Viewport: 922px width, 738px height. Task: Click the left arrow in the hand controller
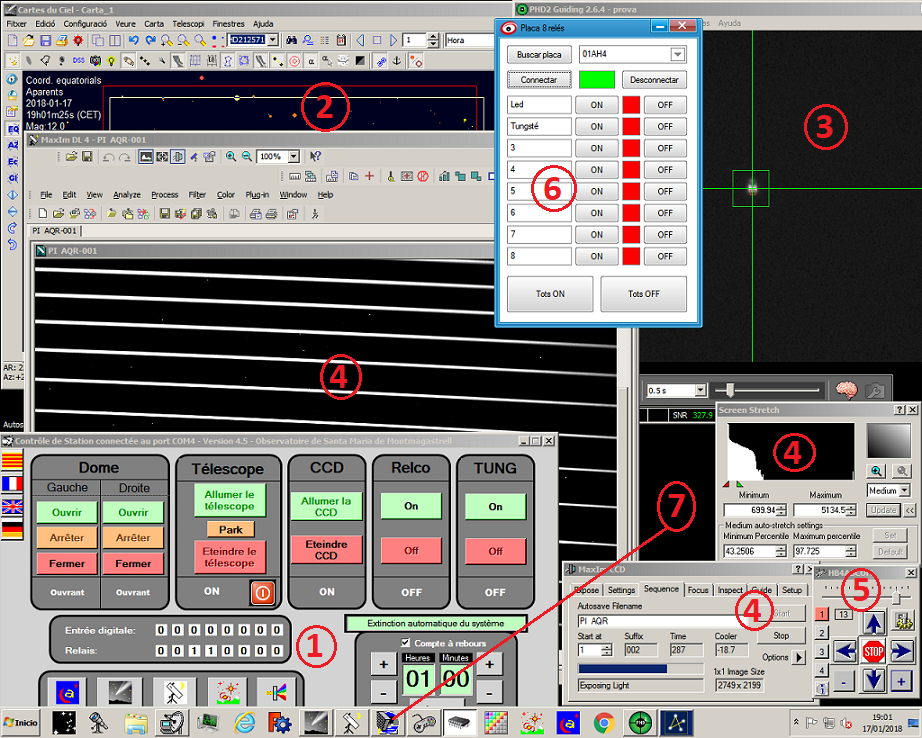(845, 651)
